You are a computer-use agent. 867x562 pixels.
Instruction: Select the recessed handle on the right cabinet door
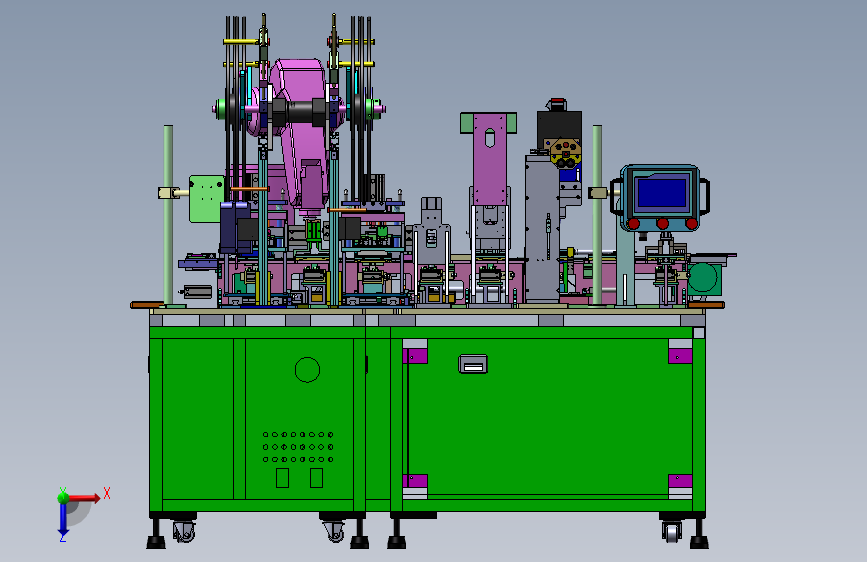(x=473, y=364)
